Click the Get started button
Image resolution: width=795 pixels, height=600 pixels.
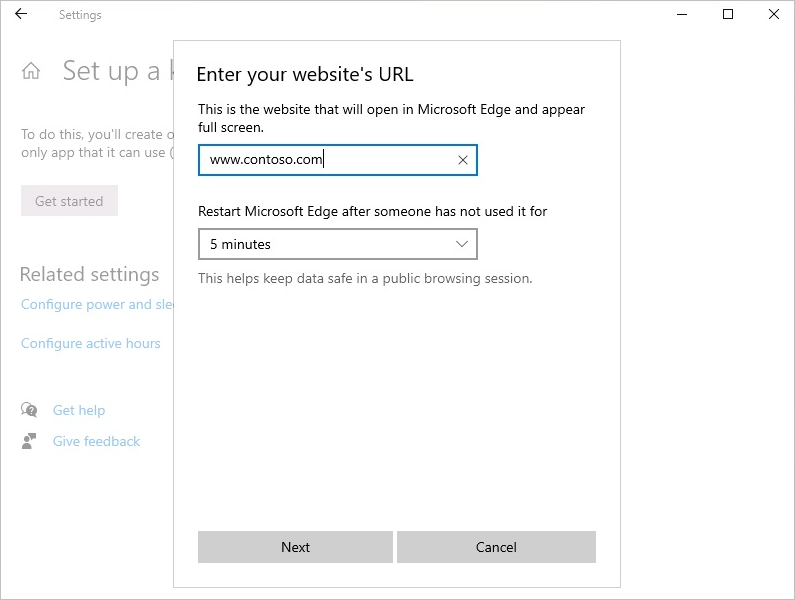(x=69, y=201)
